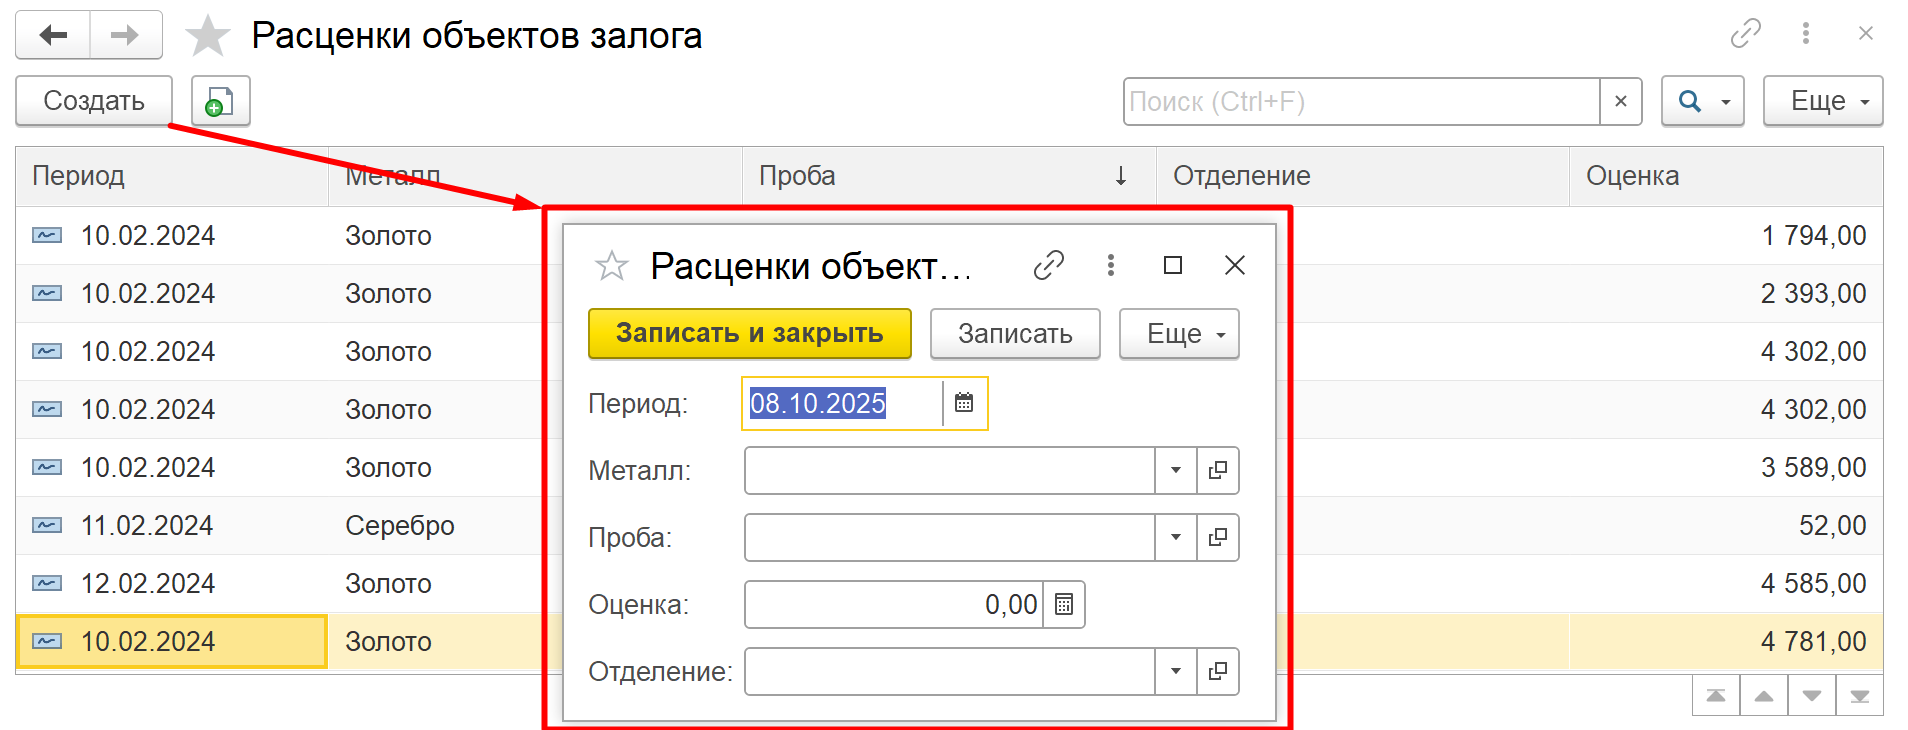Image resolution: width=1908 pixels, height=730 pixels.
Task: Star the dialog form as favorite
Action: (x=611, y=266)
